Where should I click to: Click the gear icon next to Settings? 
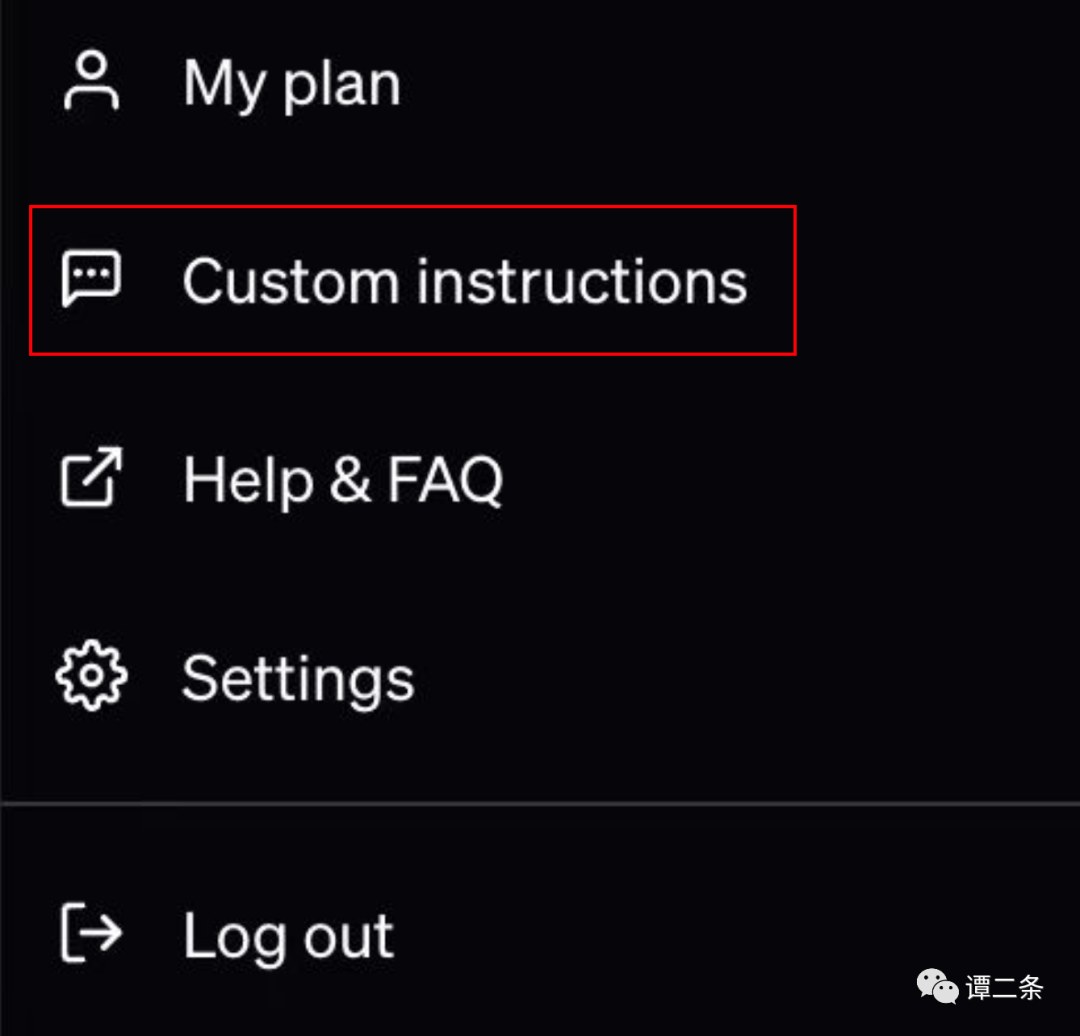pyautogui.click(x=91, y=677)
